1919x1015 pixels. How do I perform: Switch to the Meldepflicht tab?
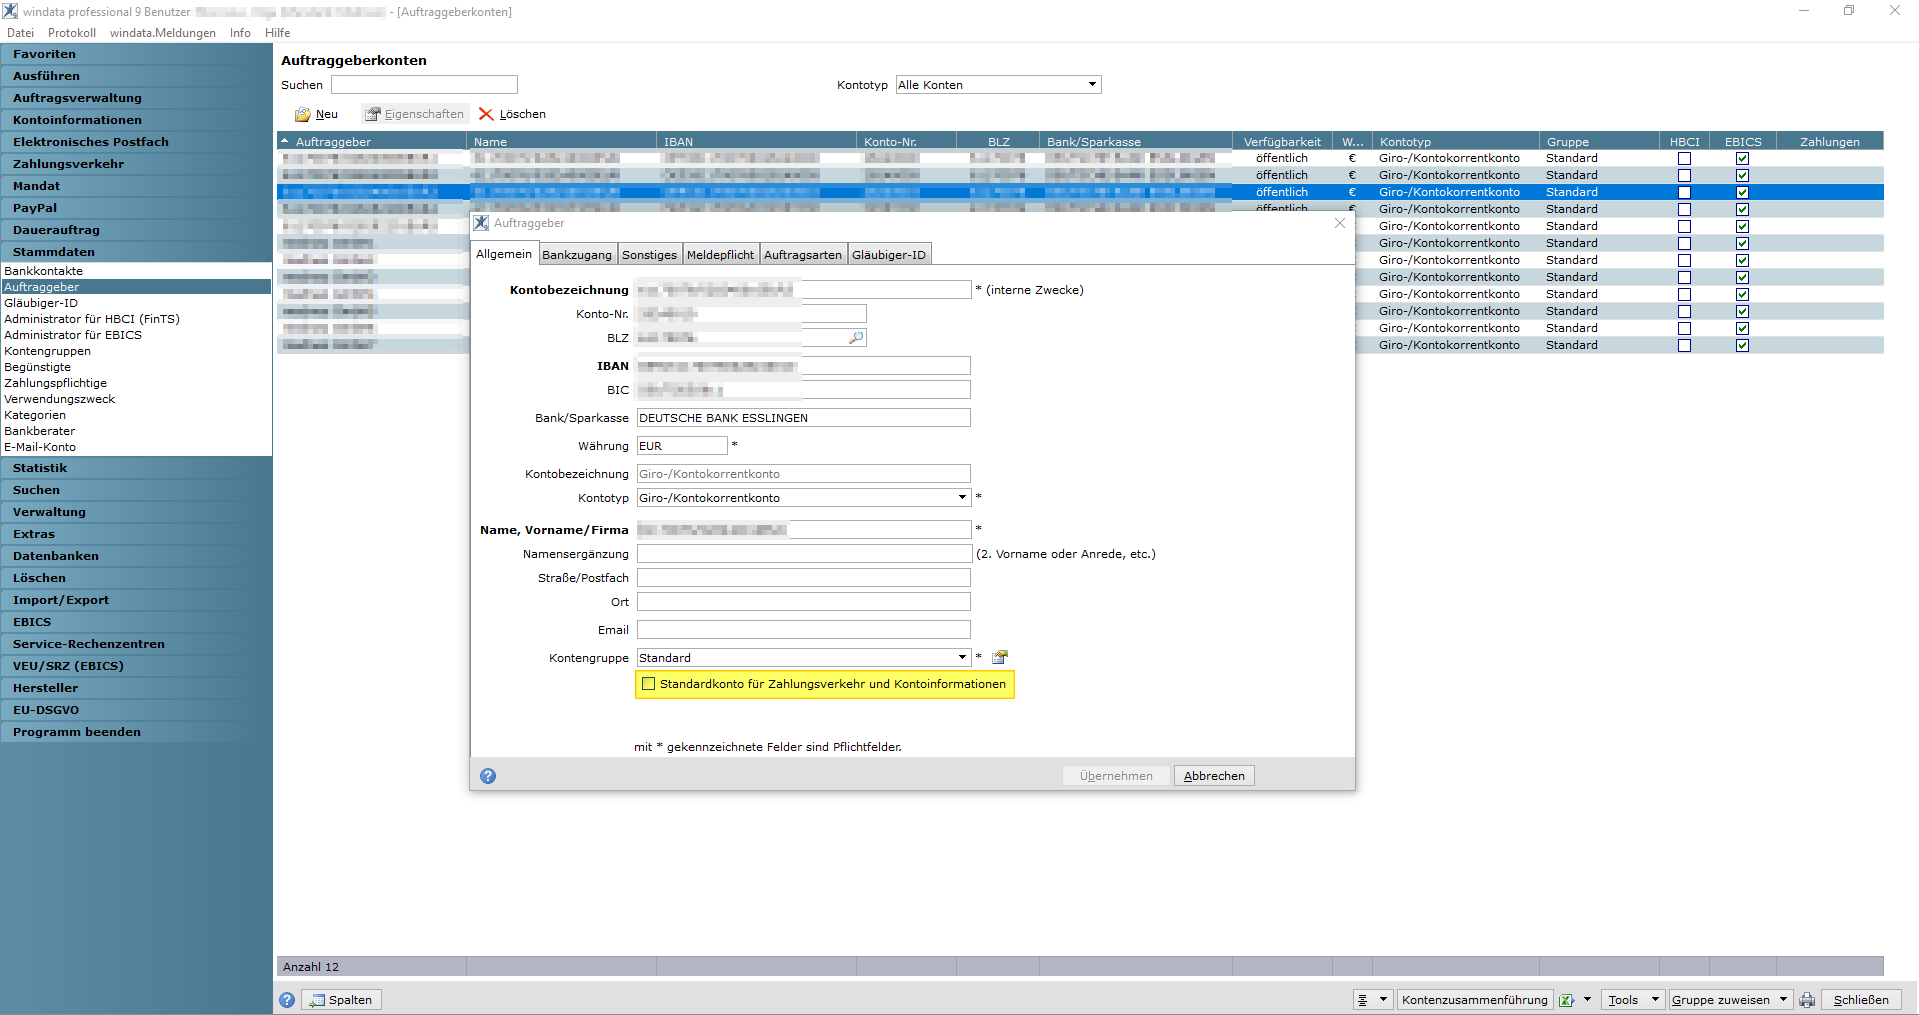coord(720,255)
